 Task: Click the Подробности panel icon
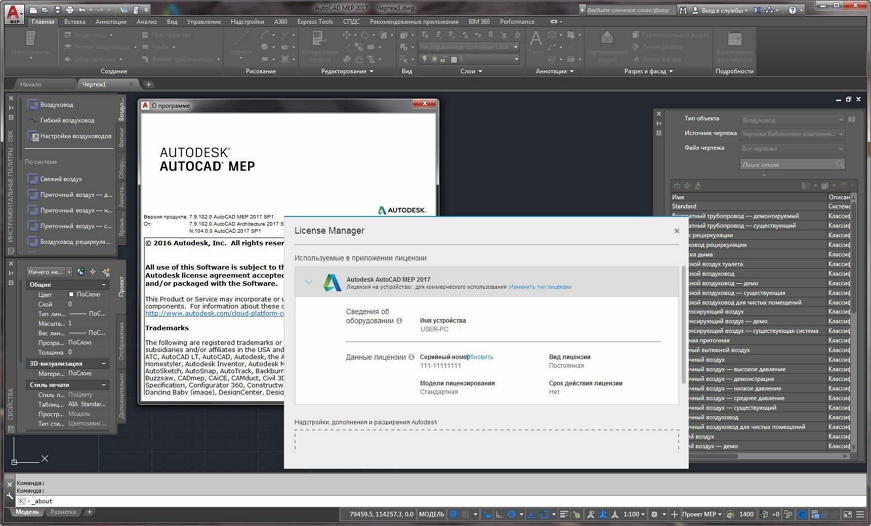(x=734, y=39)
